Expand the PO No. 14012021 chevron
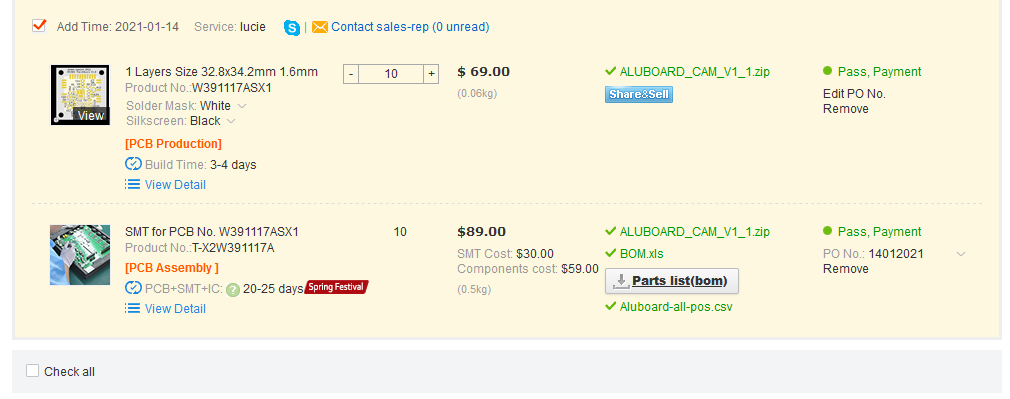Viewport: 1010px width, 399px height. pos(960,254)
